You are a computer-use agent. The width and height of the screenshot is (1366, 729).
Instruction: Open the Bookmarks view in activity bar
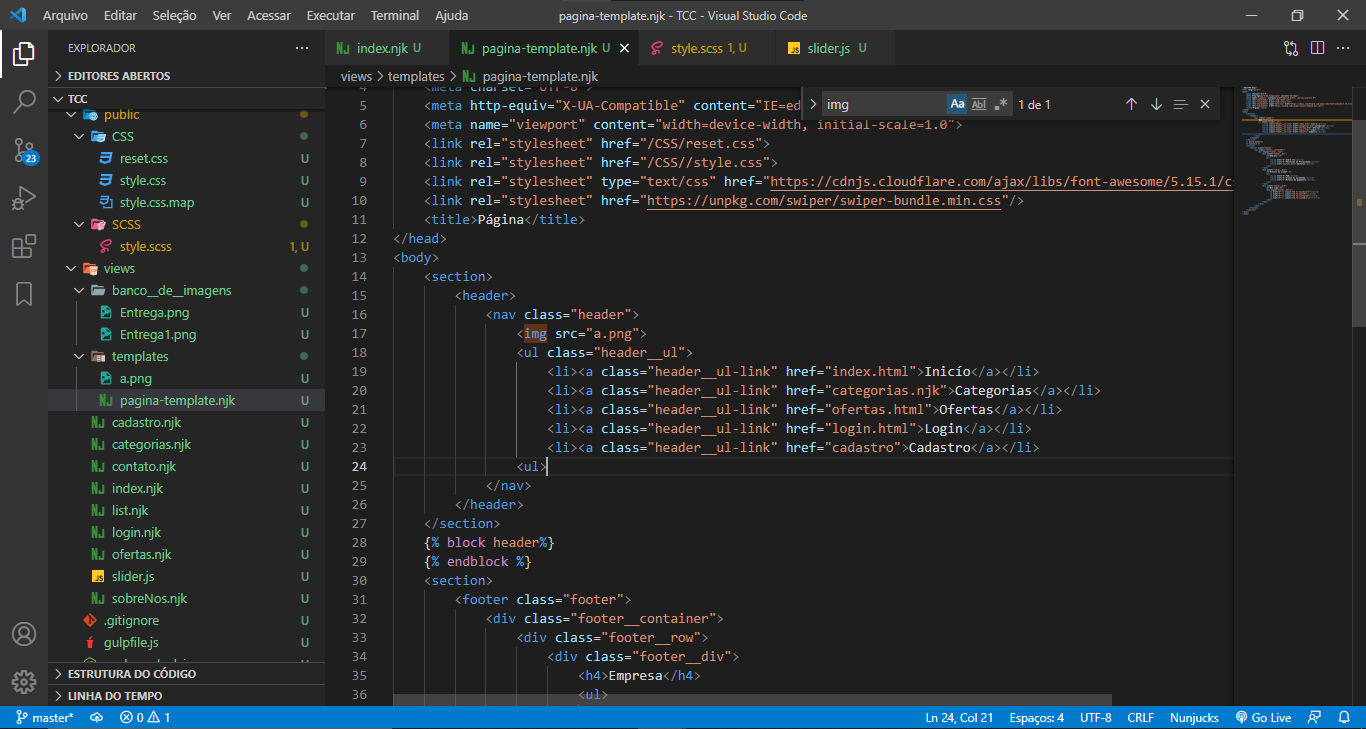pos(24,293)
